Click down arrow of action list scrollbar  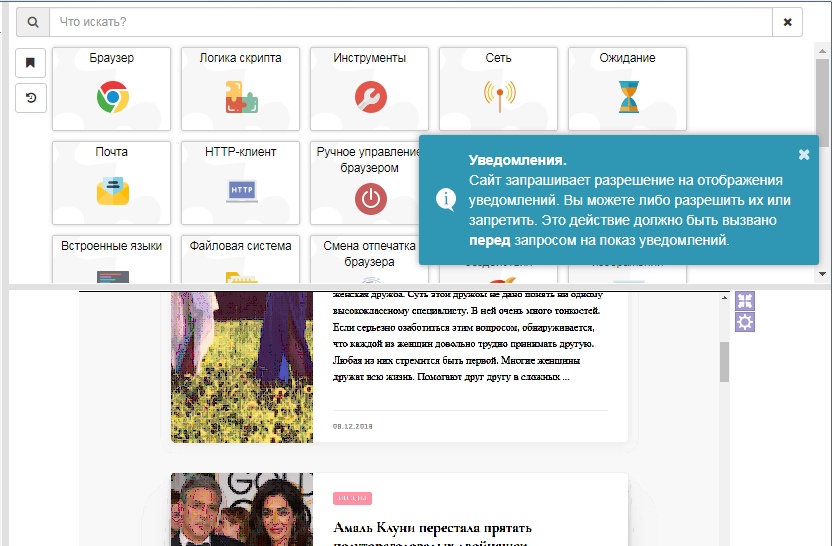tap(822, 274)
